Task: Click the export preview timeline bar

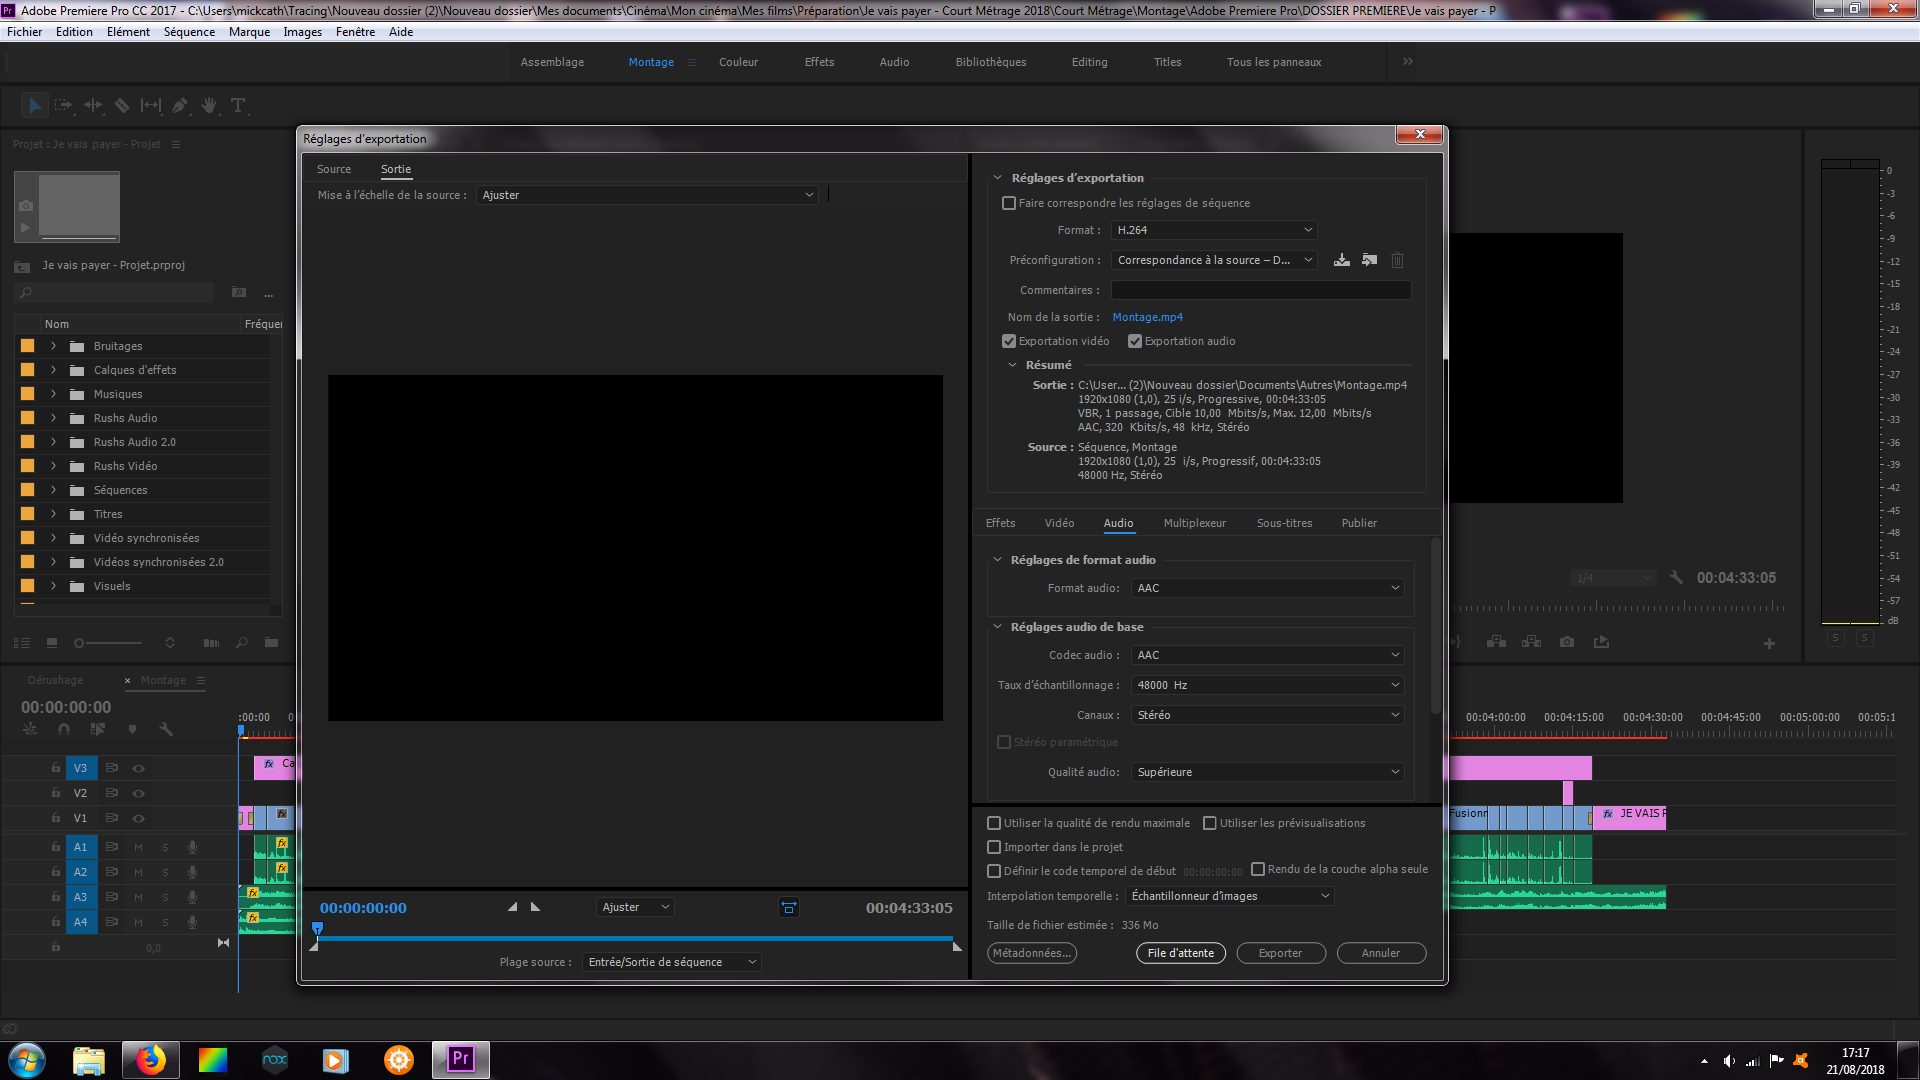Action: click(x=635, y=939)
